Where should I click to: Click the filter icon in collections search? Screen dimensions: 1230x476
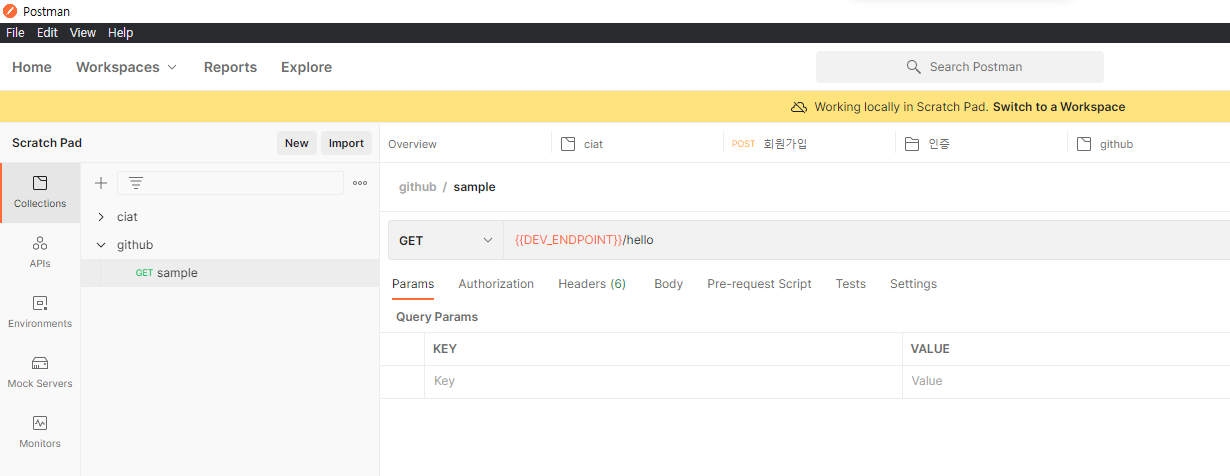click(136, 183)
